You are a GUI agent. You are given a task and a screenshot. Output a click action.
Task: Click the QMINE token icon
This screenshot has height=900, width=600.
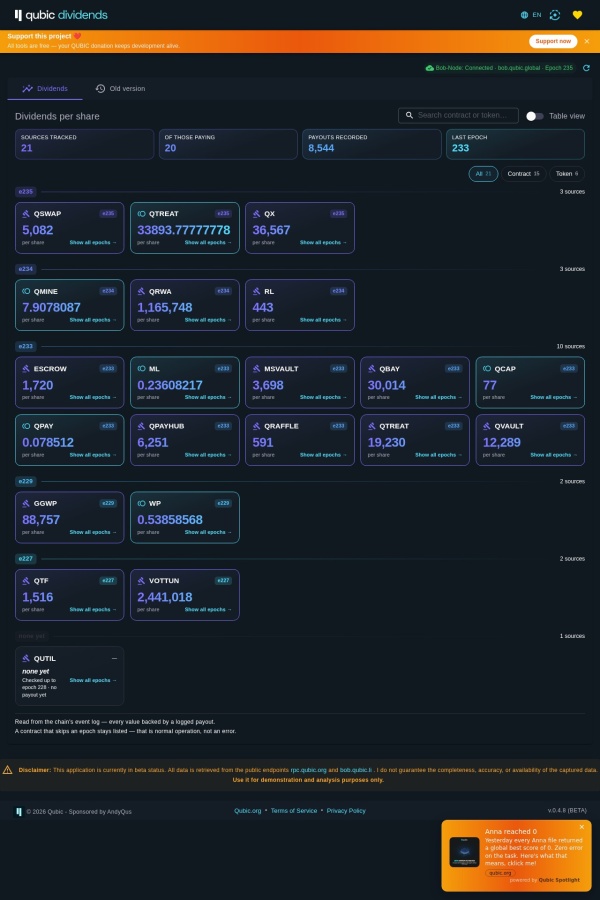(26, 291)
